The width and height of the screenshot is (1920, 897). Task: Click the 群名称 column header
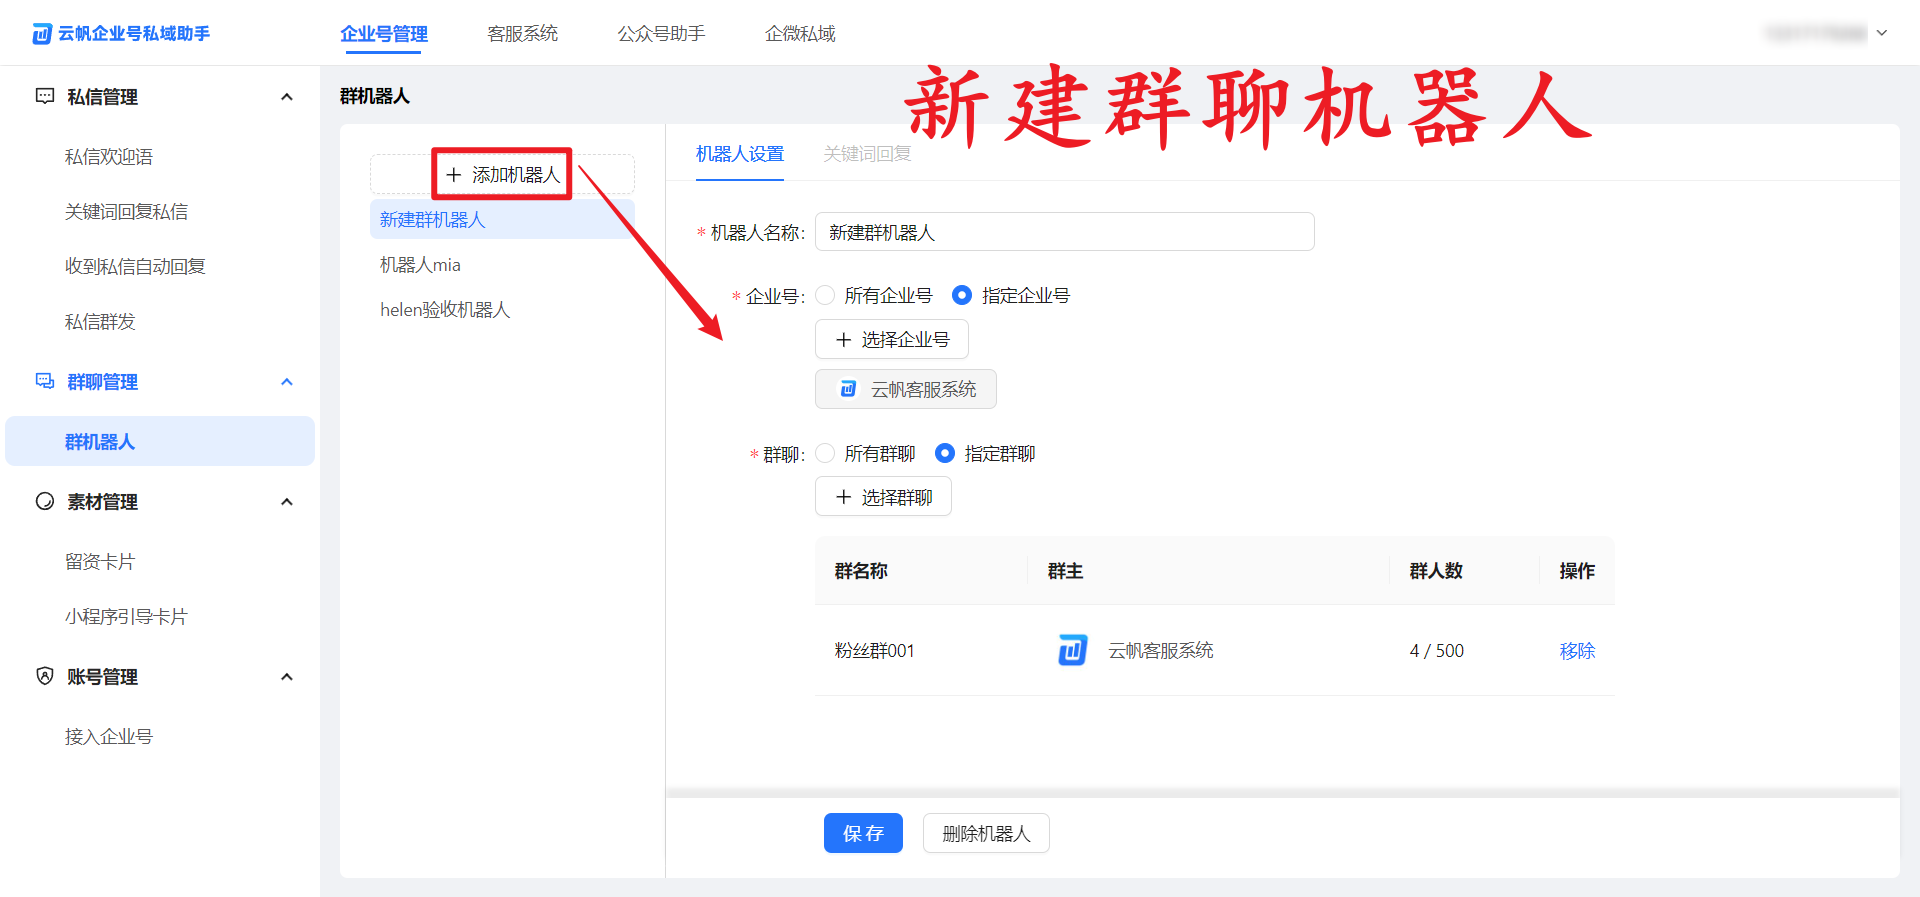click(x=861, y=571)
